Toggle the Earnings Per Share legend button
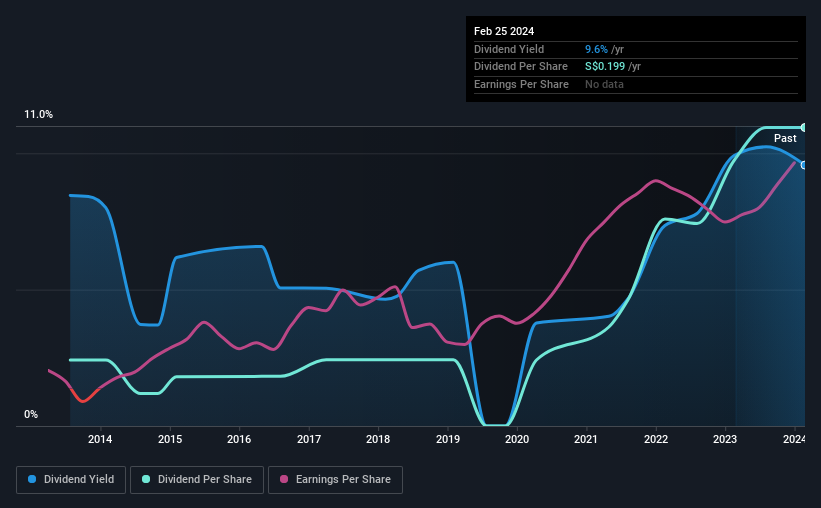The image size is (821, 508). pos(335,480)
